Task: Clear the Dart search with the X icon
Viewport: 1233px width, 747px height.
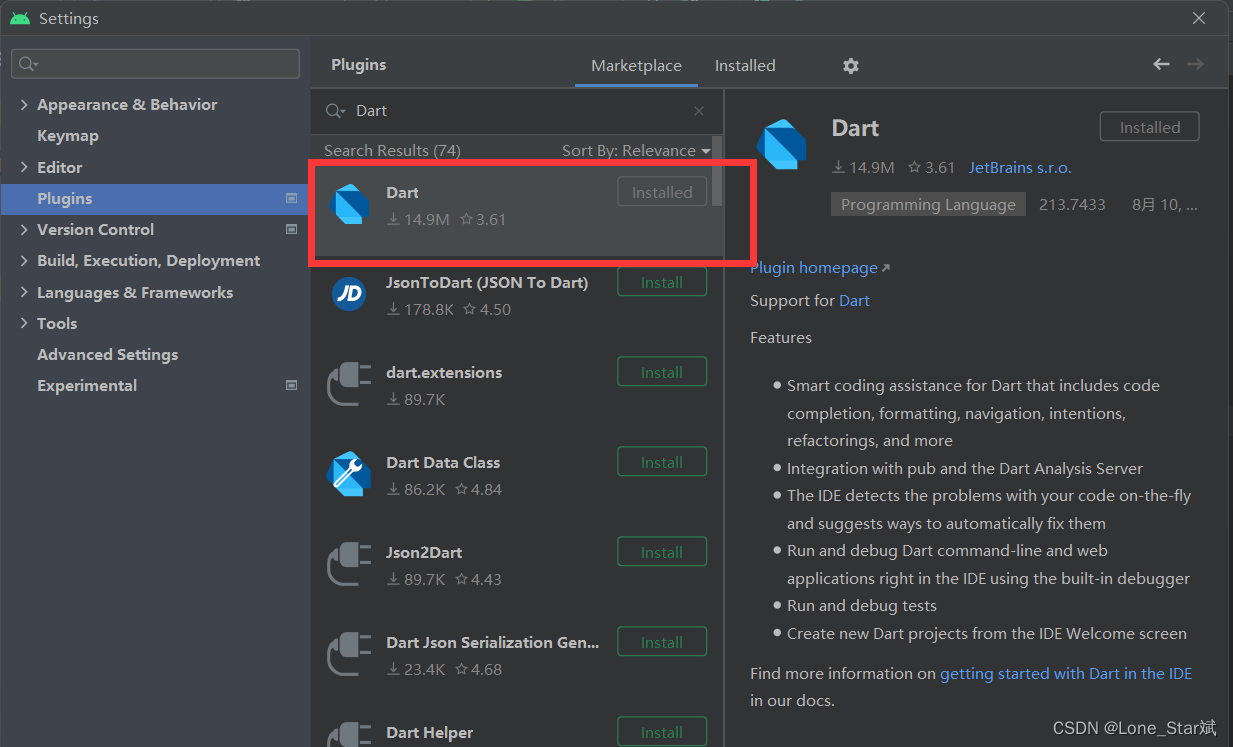Action: 699,111
